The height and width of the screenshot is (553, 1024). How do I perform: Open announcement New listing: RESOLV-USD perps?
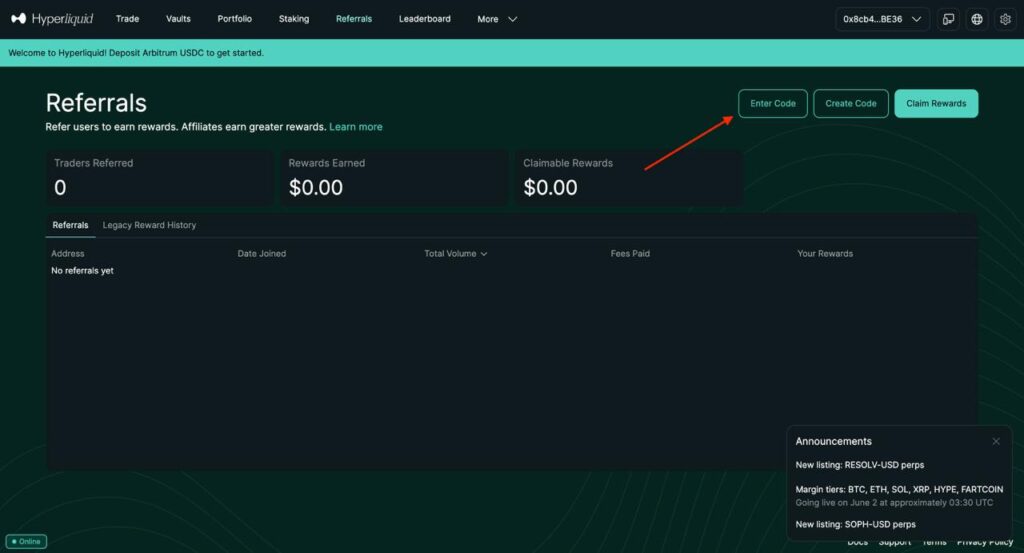[859, 465]
